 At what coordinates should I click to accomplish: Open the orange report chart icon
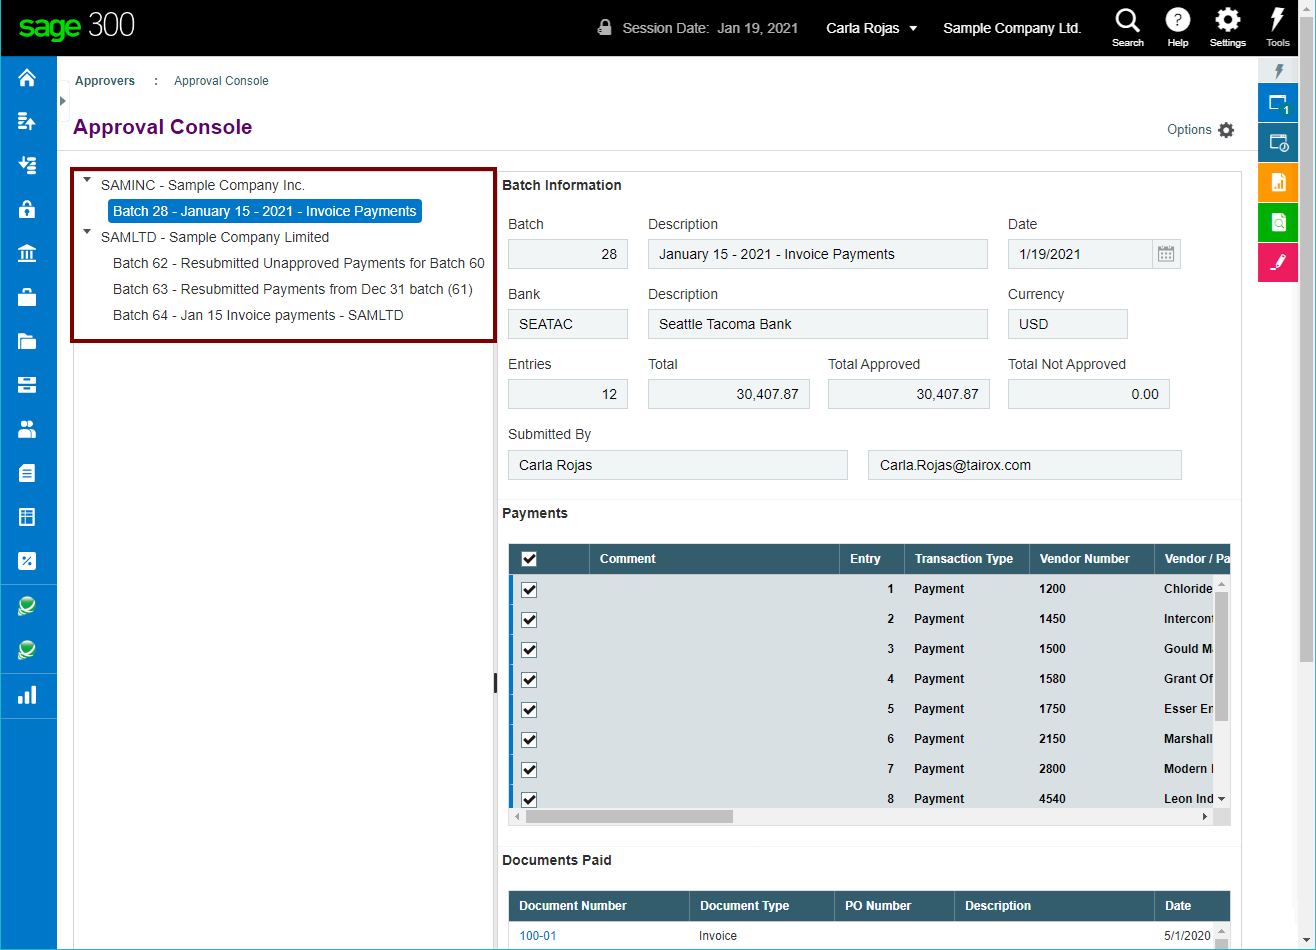1278,182
